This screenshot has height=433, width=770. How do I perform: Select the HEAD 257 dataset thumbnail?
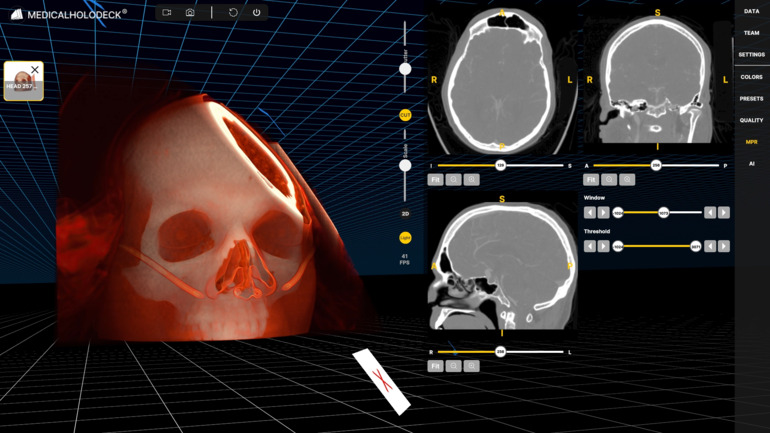[x=24, y=81]
